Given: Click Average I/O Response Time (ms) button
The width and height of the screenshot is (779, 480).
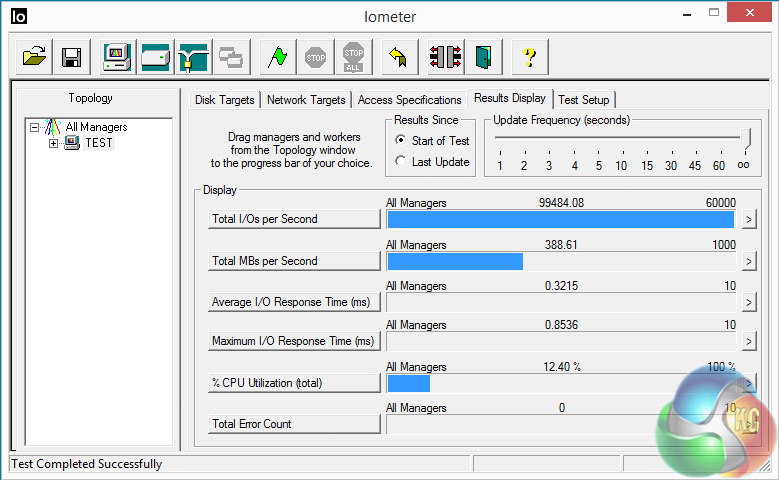Looking at the screenshot, I should pos(294,302).
